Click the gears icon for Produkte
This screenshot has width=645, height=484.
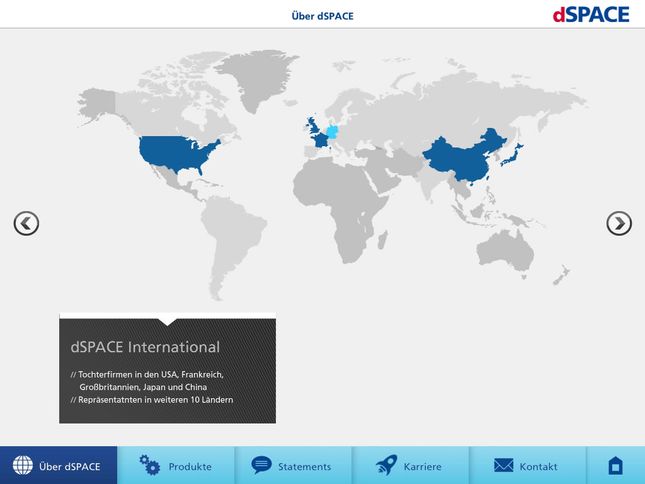tap(149, 465)
